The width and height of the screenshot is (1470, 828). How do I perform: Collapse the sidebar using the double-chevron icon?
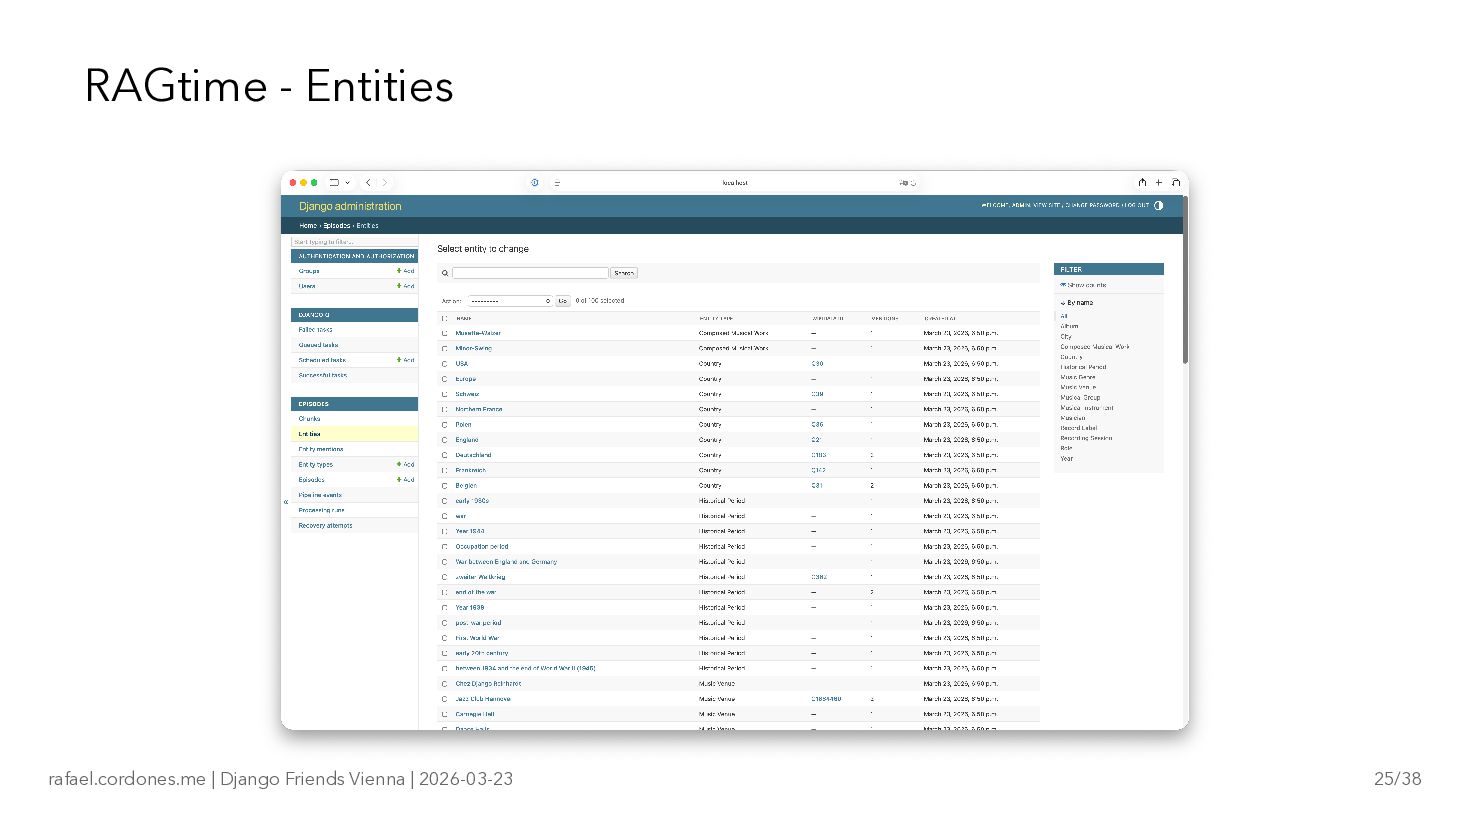[x=286, y=502]
